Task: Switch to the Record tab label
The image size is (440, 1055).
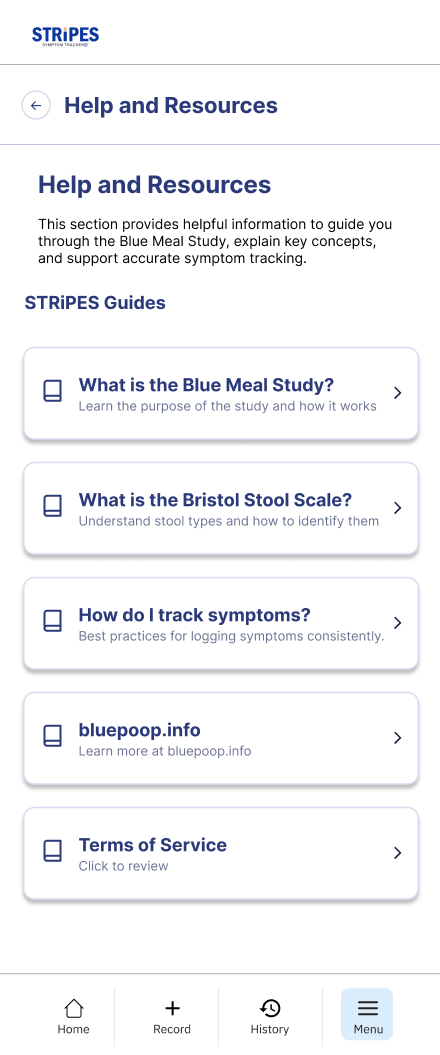Action: coord(172,1029)
